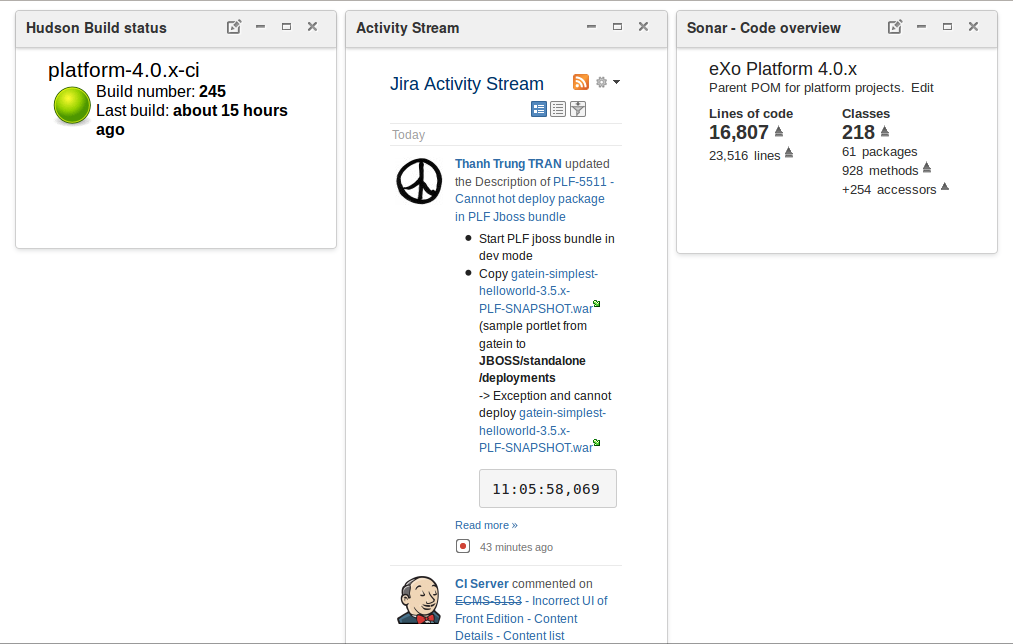Open the CI Server user link
Screen dimensions: 1013x644
pos(481,584)
